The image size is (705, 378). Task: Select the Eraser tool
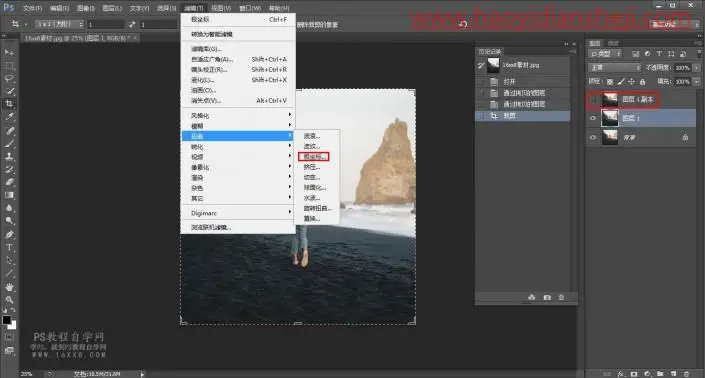point(9,182)
